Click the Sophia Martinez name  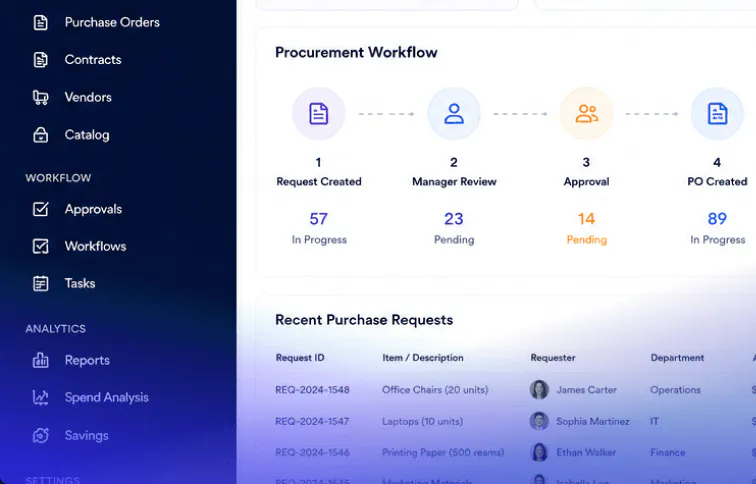[x=593, y=421]
